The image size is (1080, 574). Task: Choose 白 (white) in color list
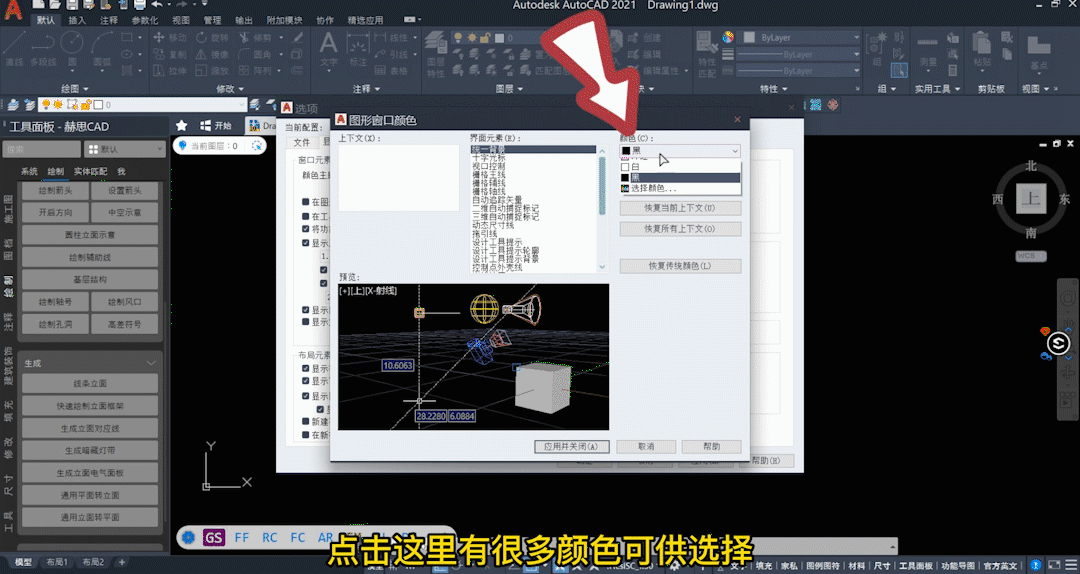point(680,167)
